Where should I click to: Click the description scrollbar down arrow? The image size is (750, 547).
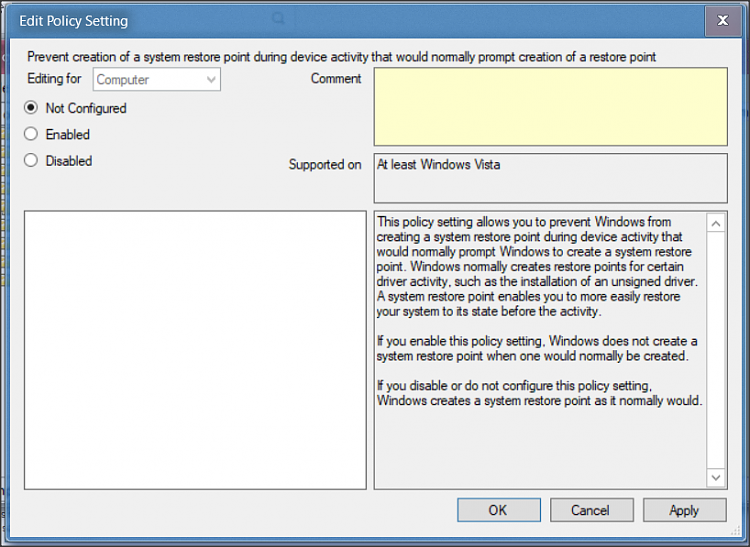point(716,478)
